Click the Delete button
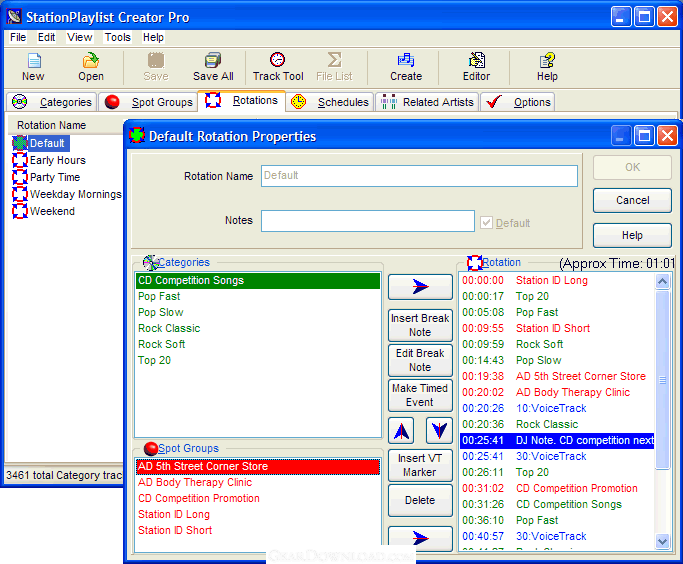Viewport: 683px width, 564px height. point(420,500)
